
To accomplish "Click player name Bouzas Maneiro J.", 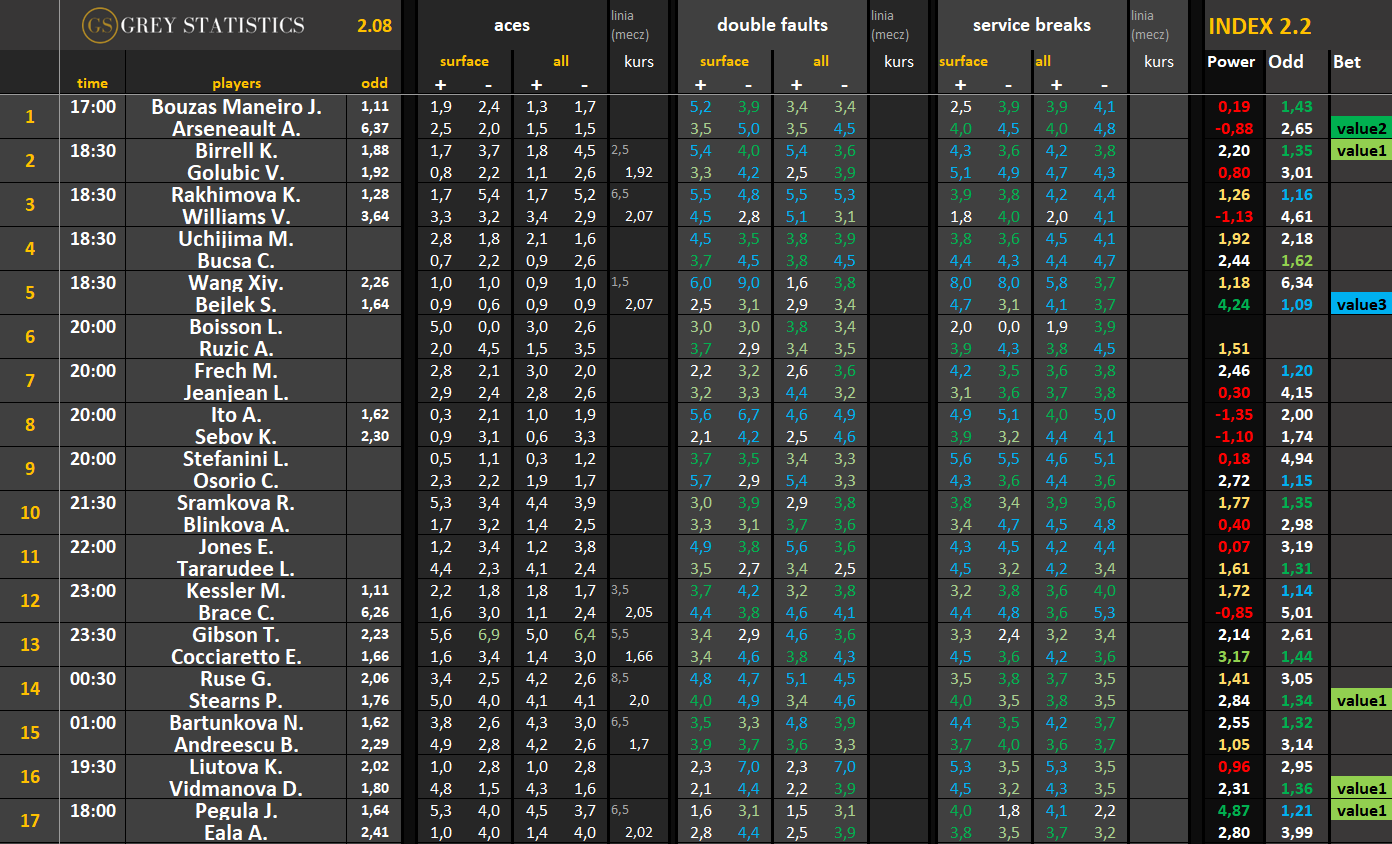I will (x=236, y=106).
